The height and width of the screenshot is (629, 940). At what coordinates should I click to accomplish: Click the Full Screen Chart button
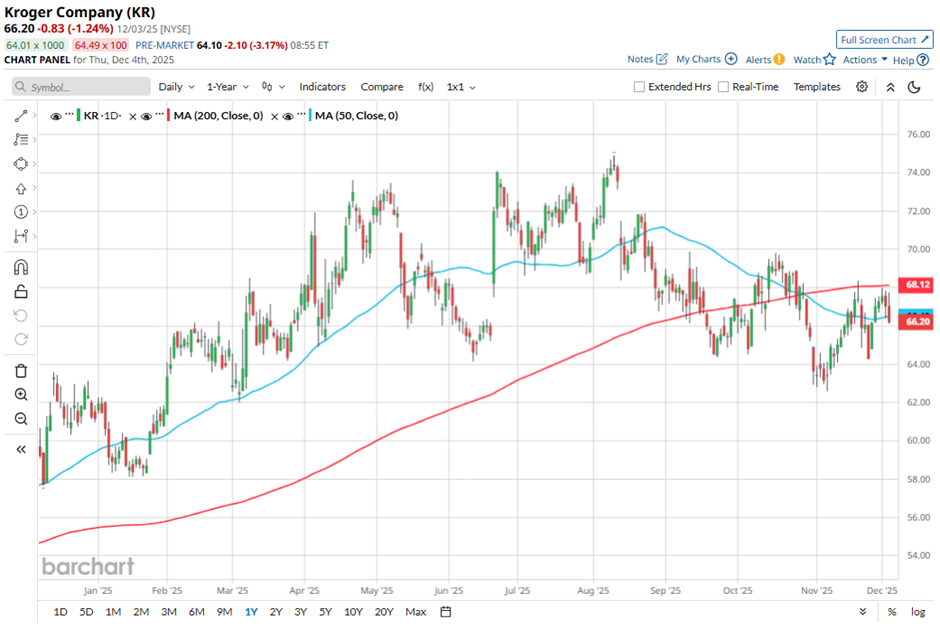884,40
